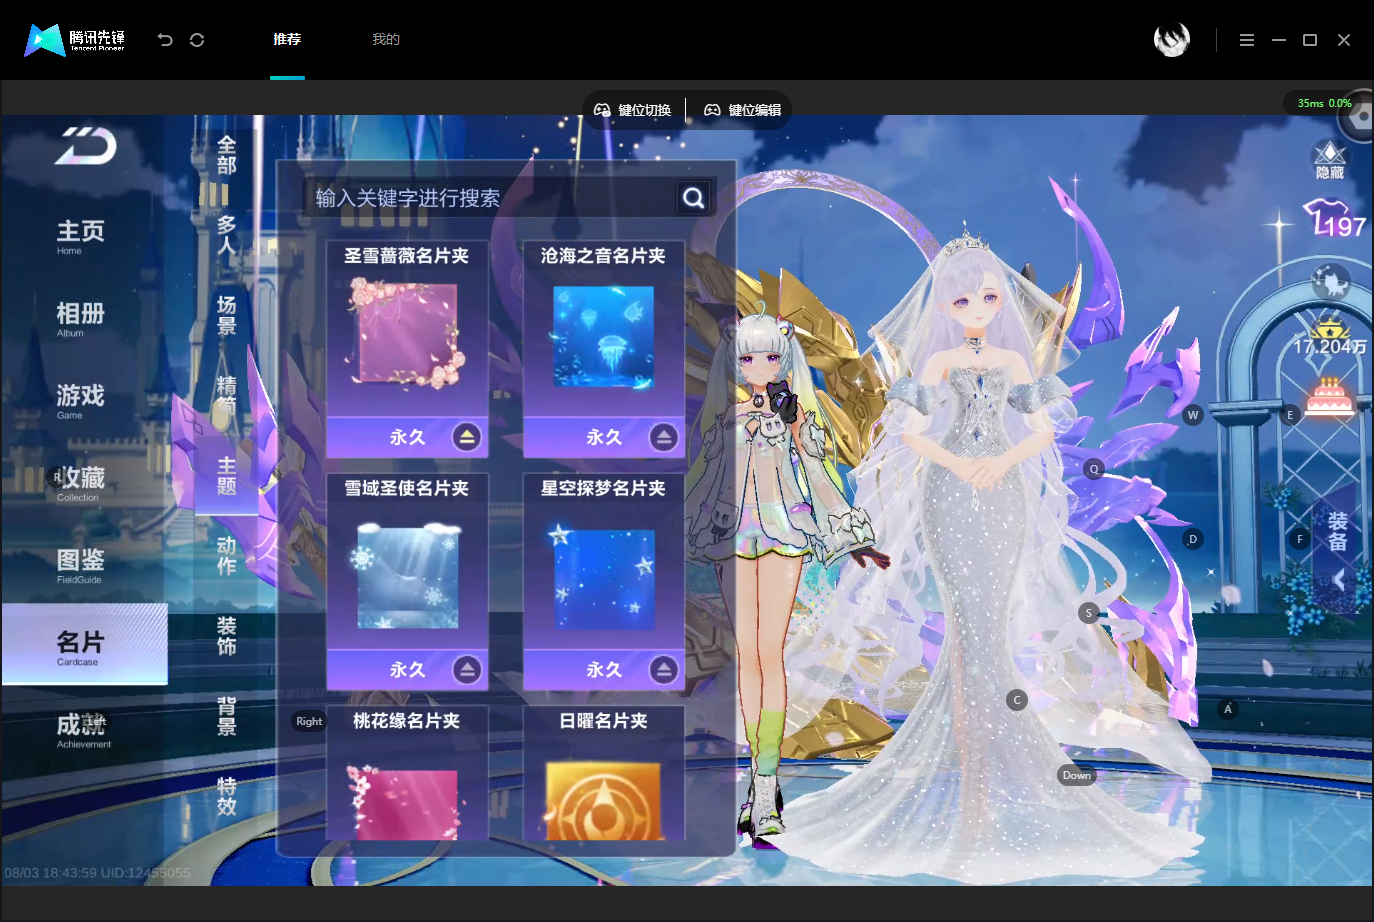Open the birthday cake icon
Viewport: 1374px width, 922px height.
coord(1330,397)
